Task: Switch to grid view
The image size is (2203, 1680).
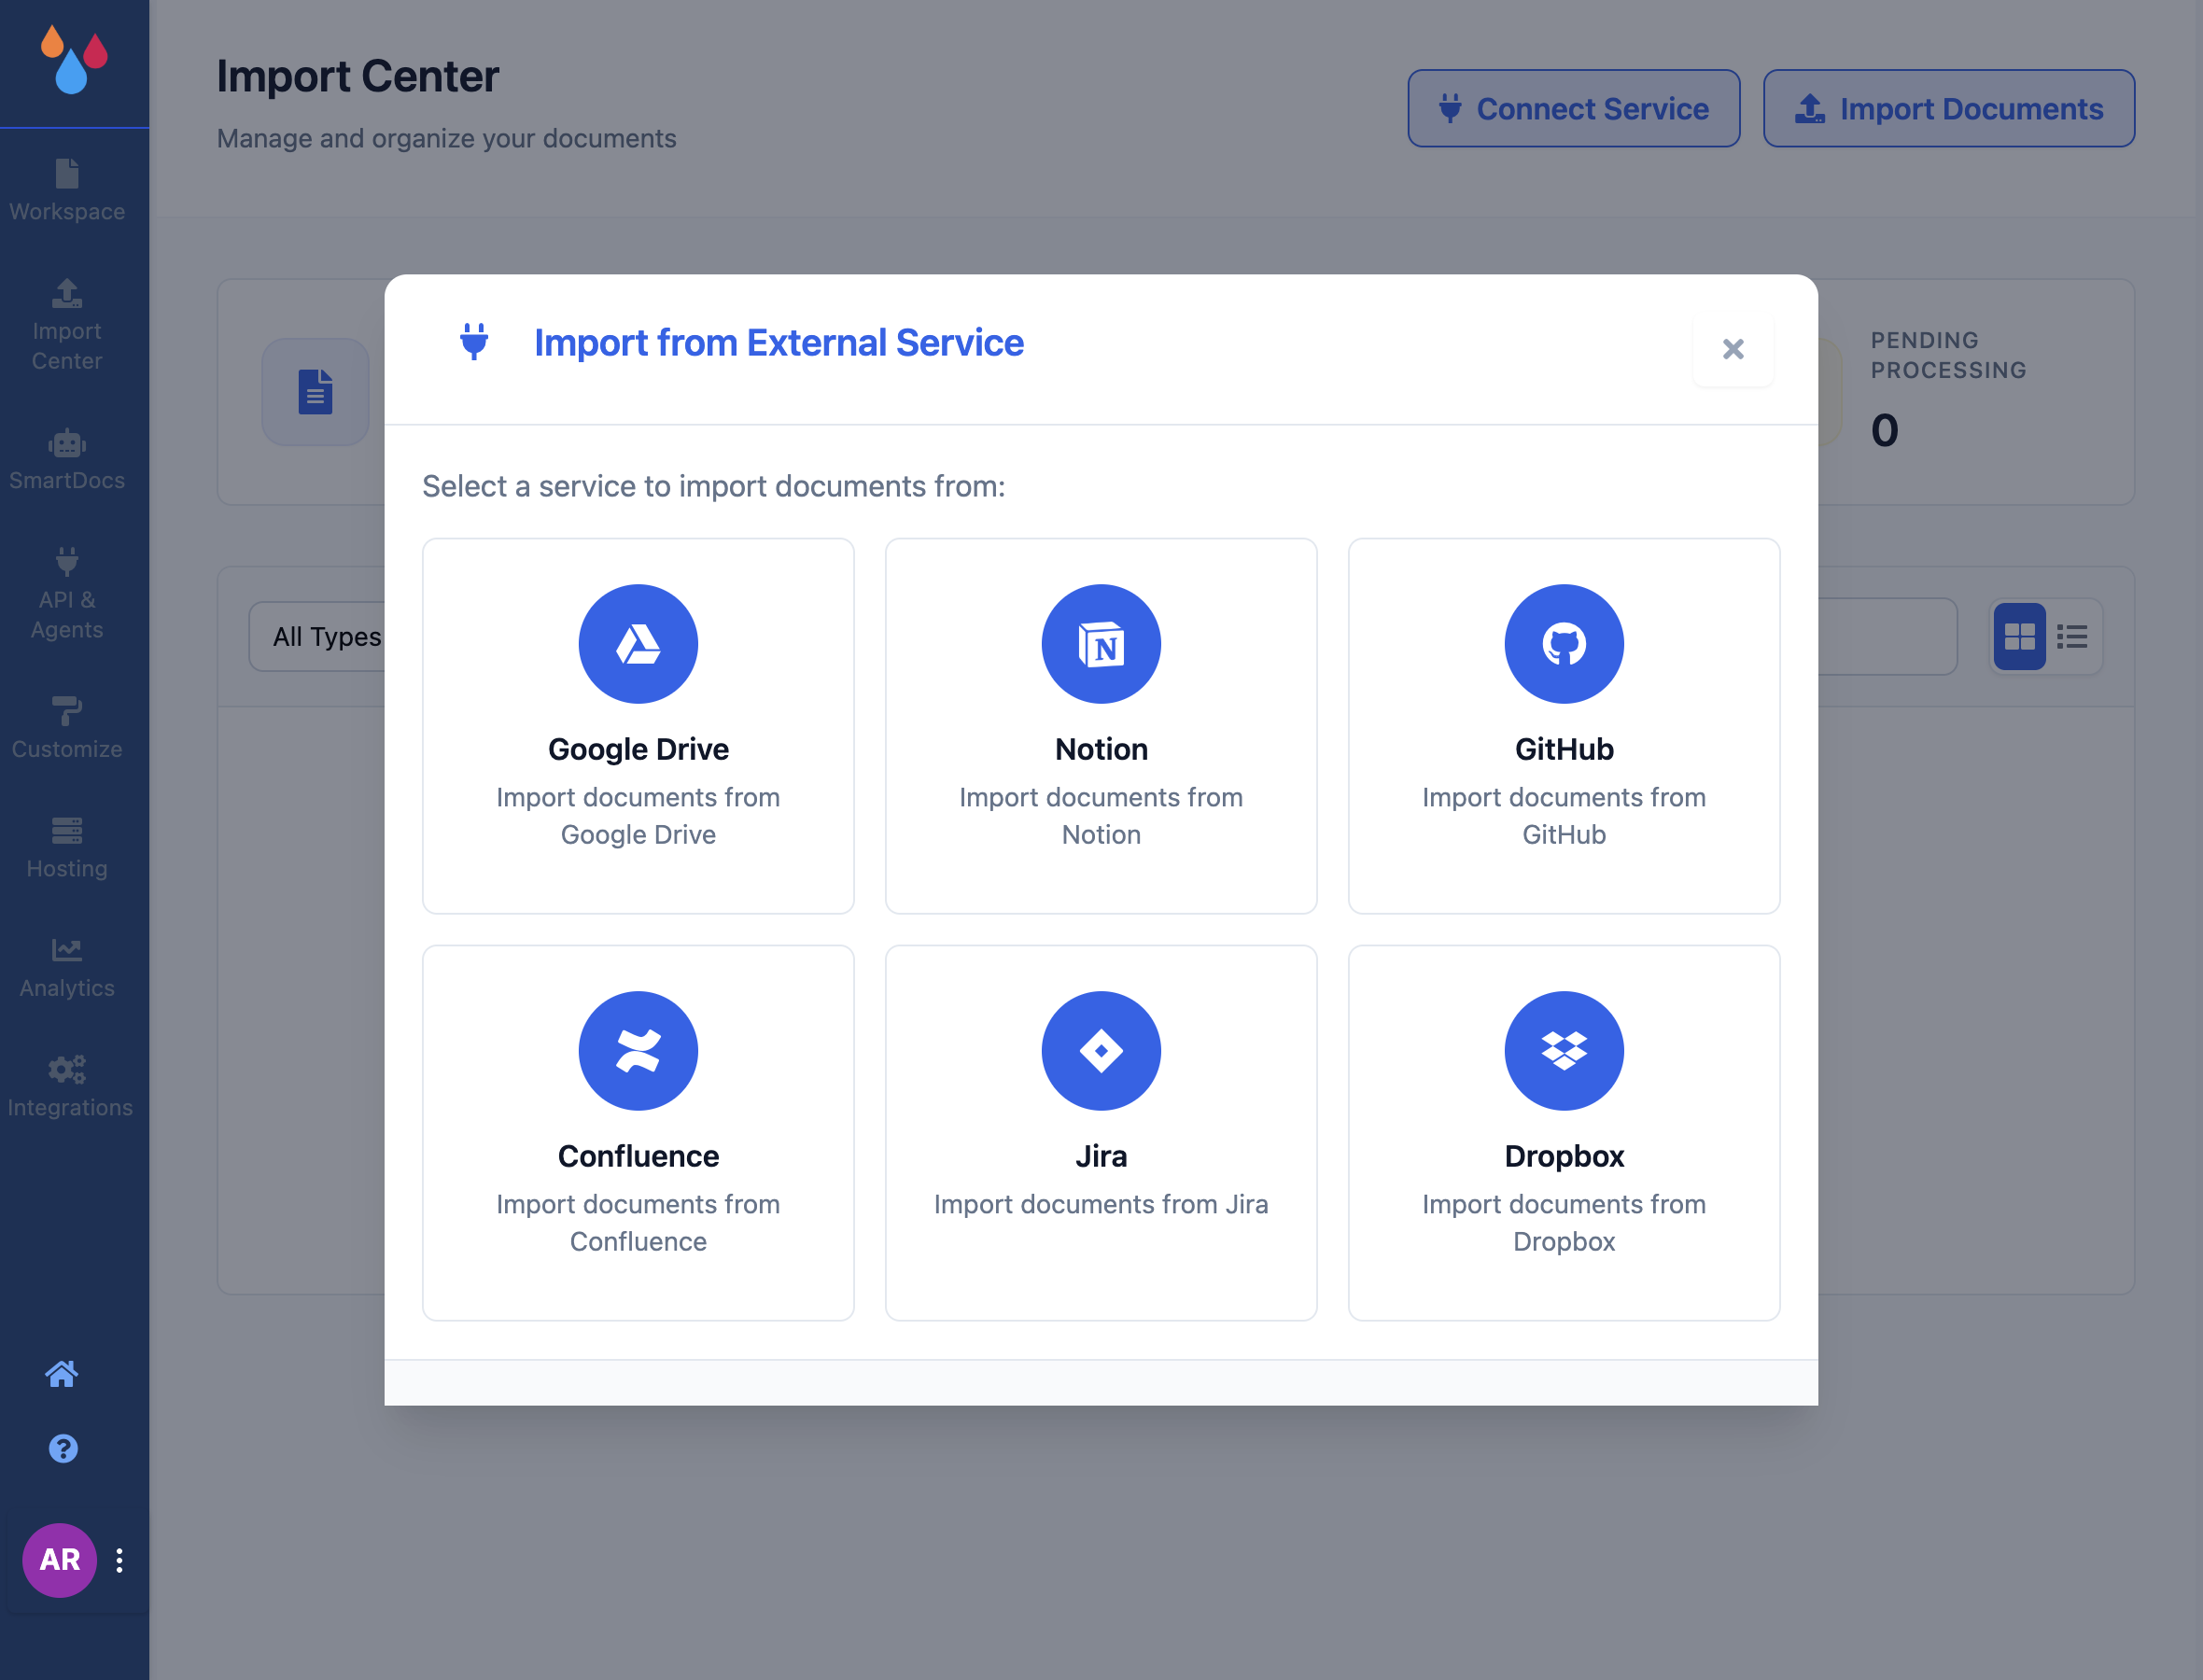Action: click(x=2019, y=636)
